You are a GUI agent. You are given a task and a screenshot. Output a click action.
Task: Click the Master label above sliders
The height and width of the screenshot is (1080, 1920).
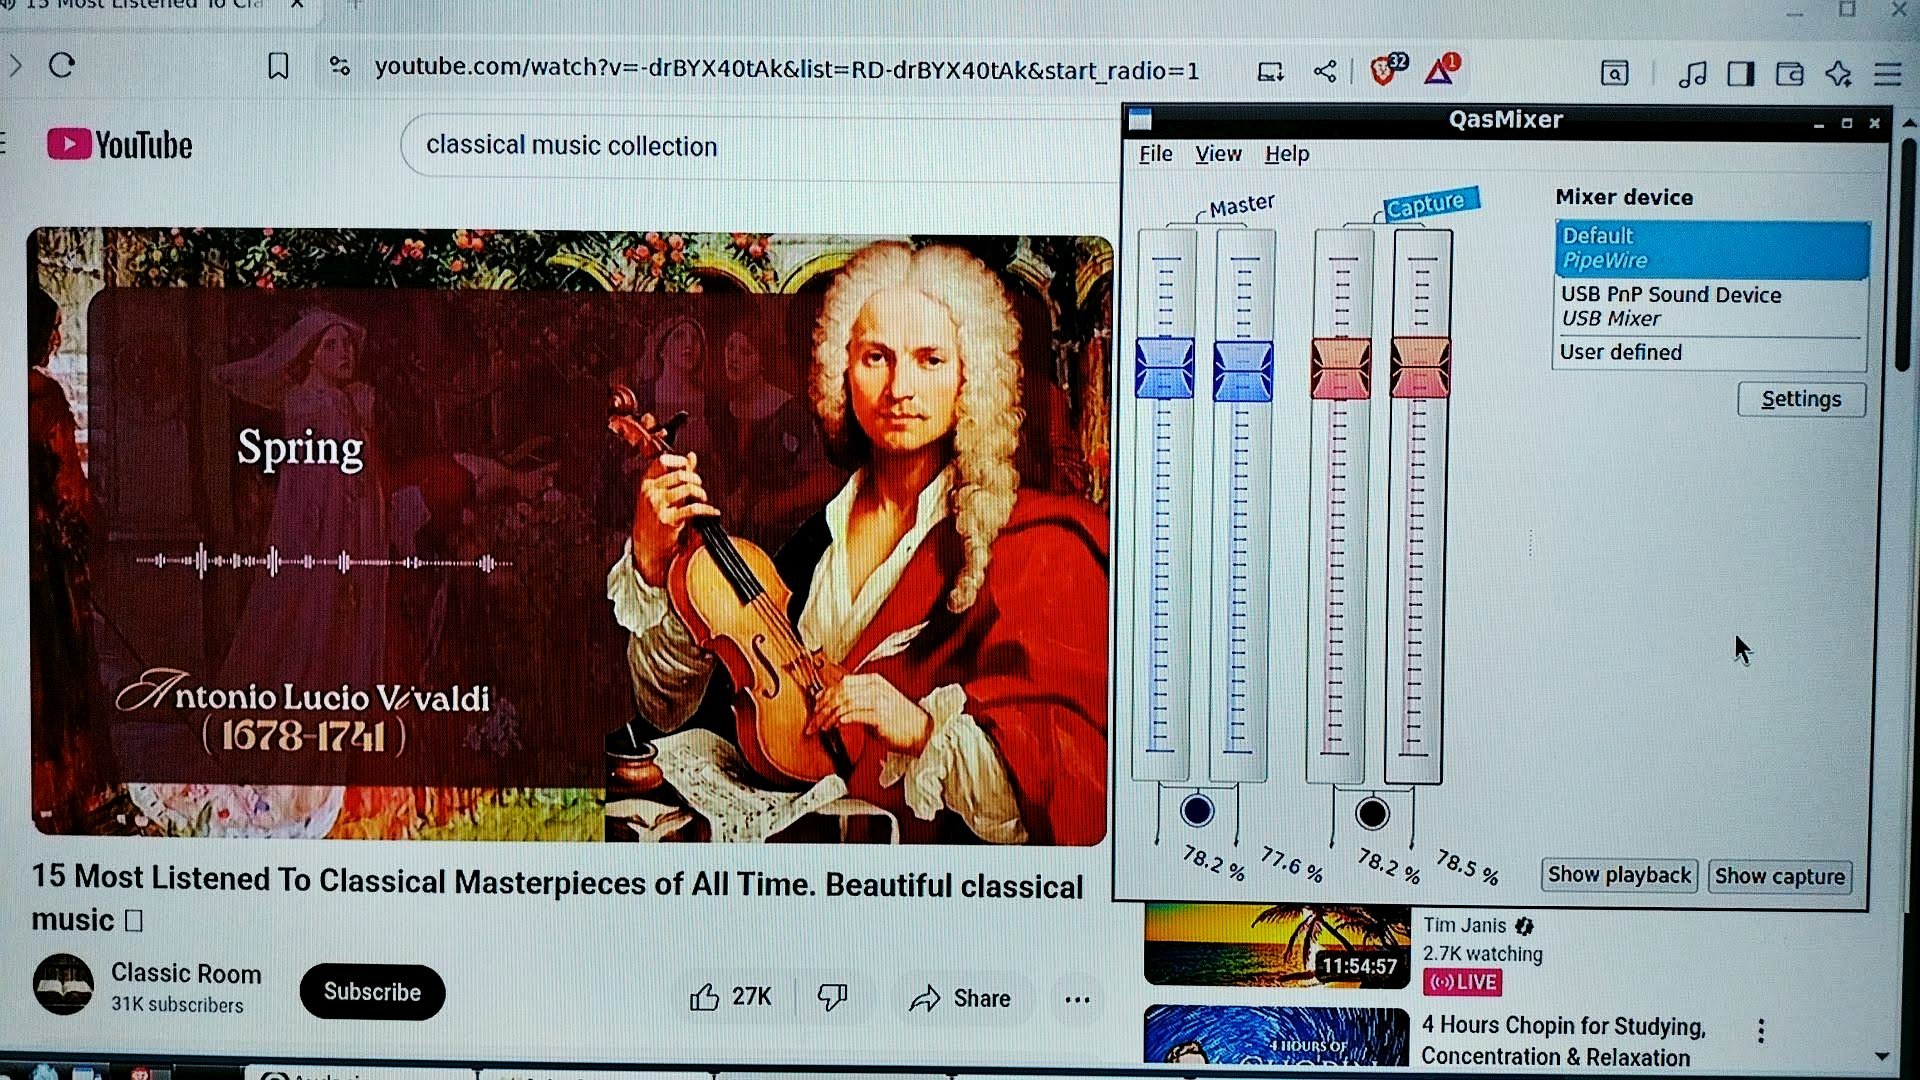[1242, 205]
